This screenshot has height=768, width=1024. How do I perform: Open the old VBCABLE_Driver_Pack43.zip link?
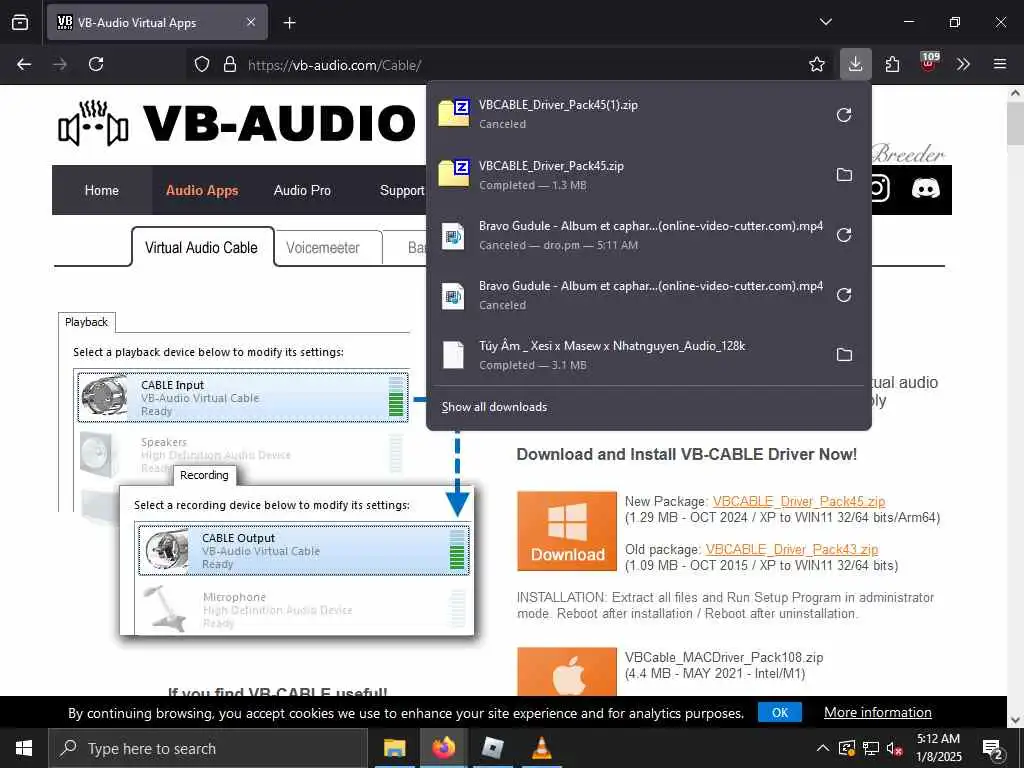tap(792, 549)
